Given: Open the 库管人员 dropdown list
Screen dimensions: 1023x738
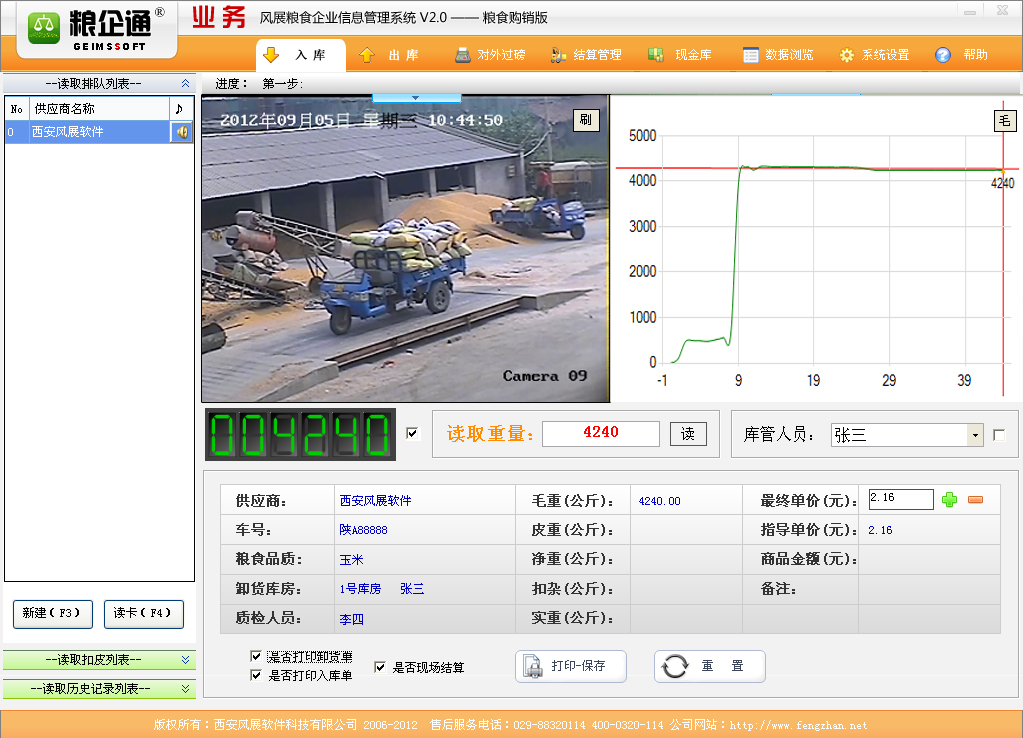Looking at the screenshot, I should [x=975, y=435].
